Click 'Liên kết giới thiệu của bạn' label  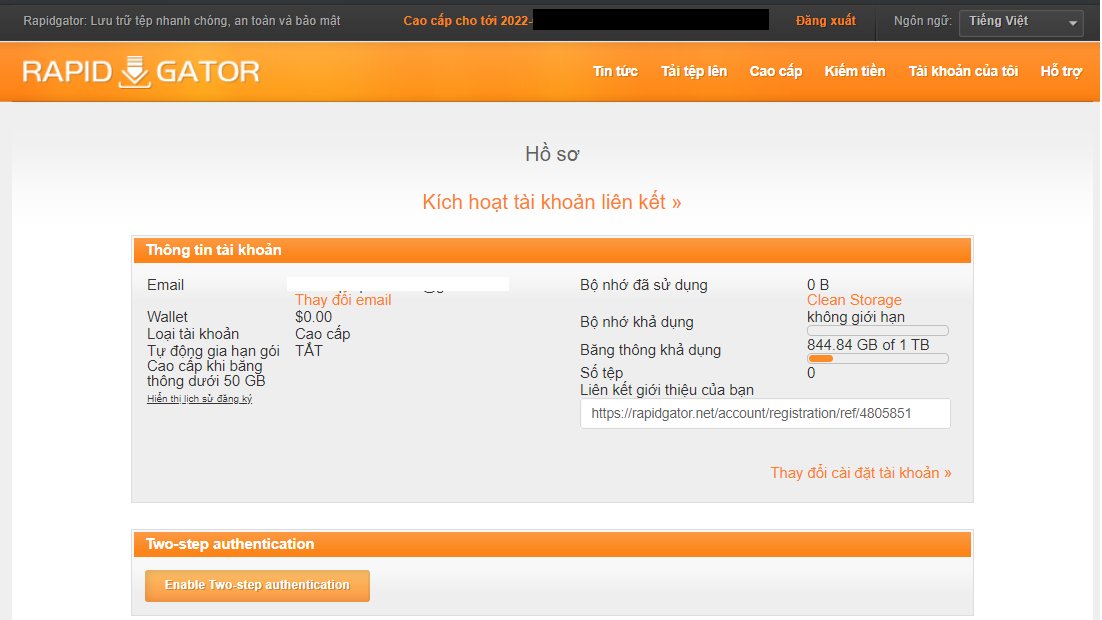(667, 390)
